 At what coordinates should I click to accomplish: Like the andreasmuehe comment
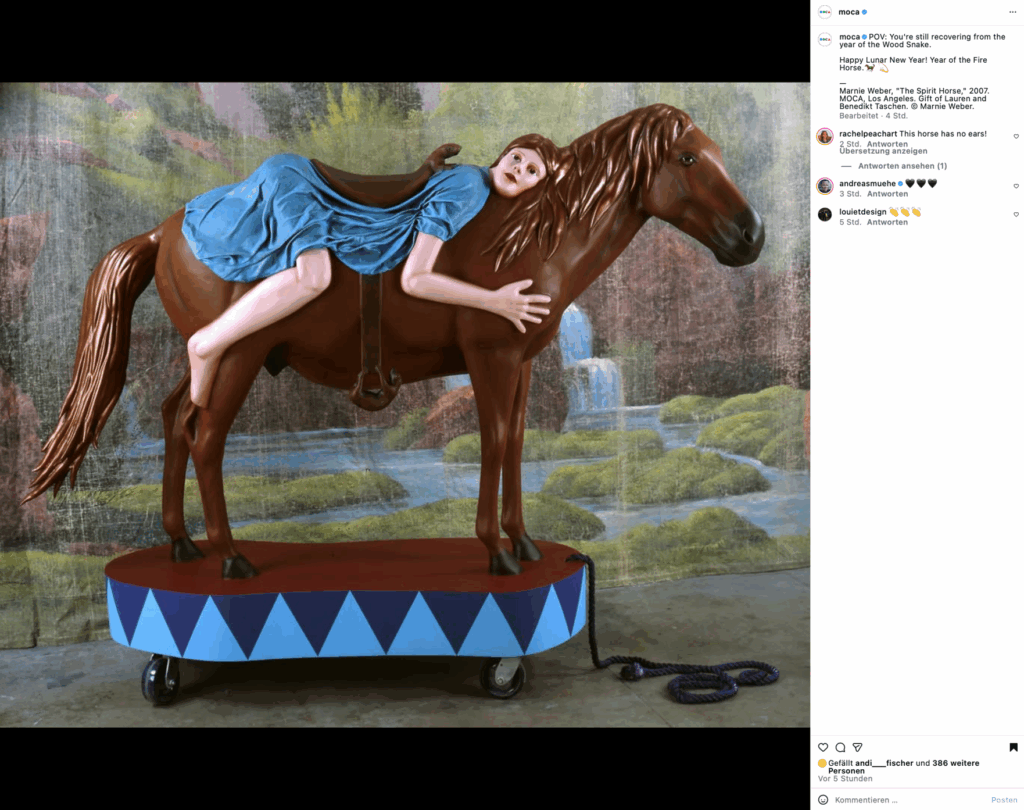pos(1016,186)
